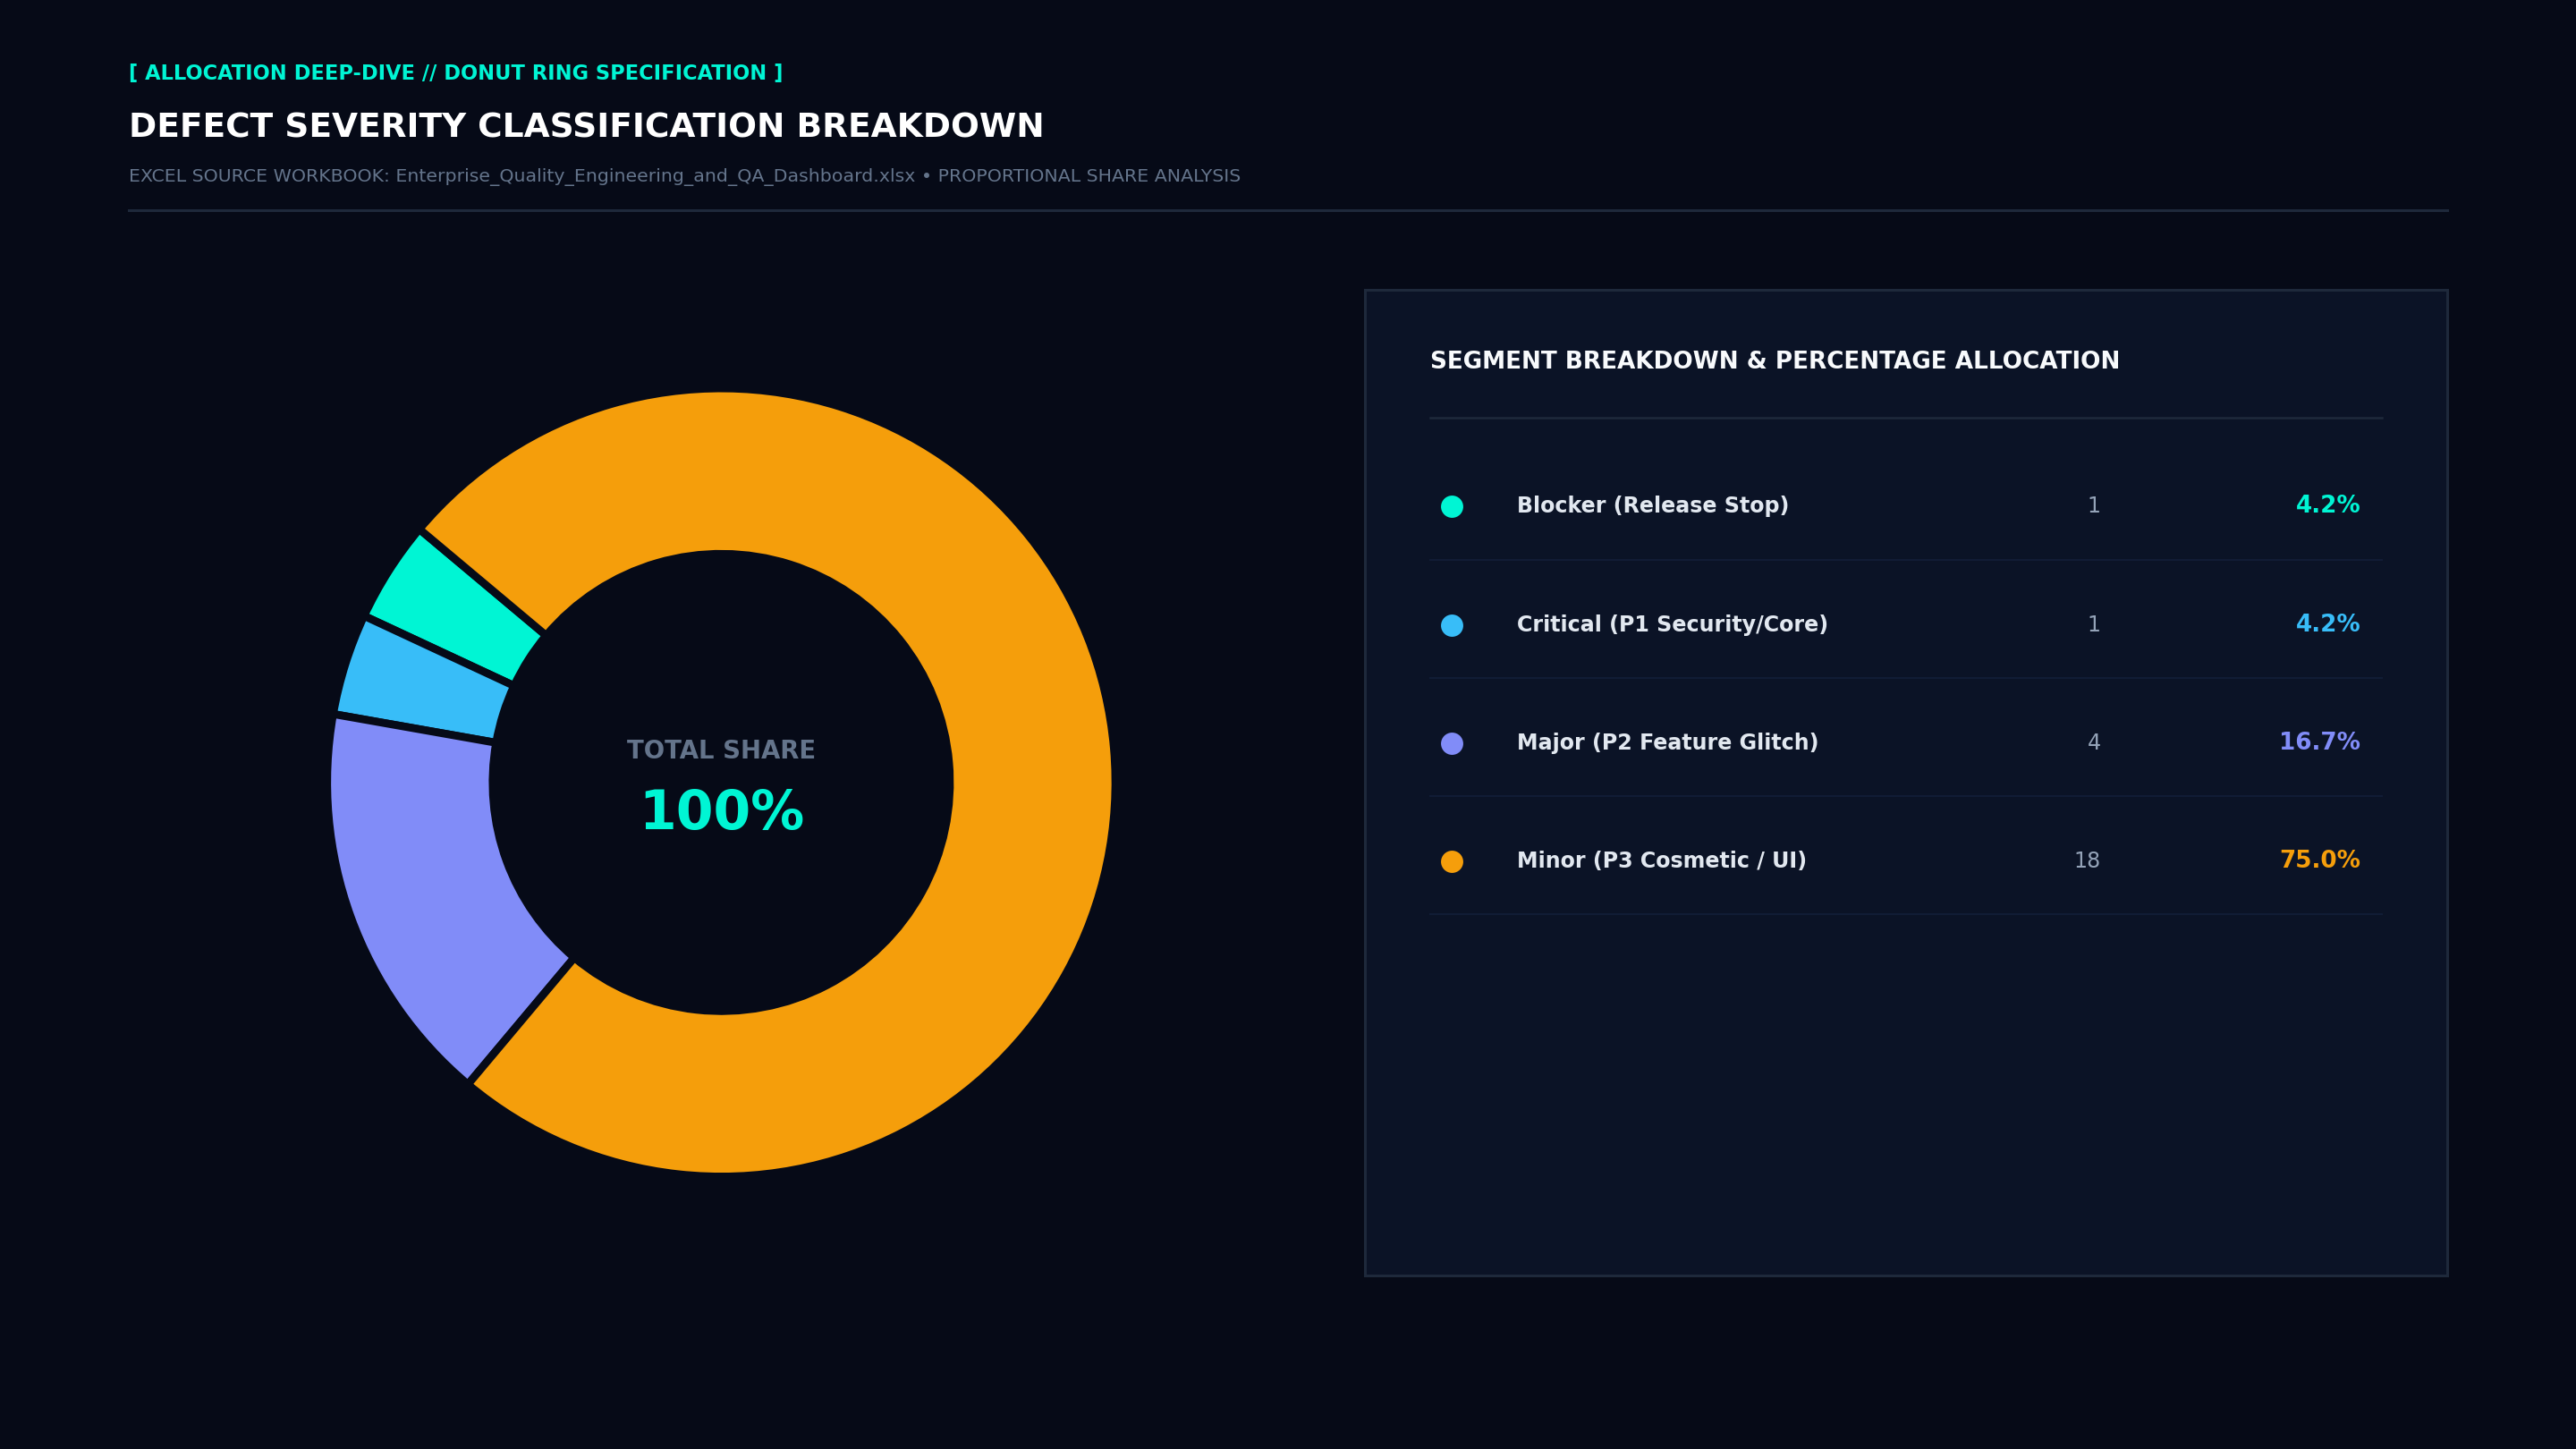Select 'Minor (P3 Cosmetic / UI)' label
The width and height of the screenshot is (2576, 1449).
tap(1661, 861)
